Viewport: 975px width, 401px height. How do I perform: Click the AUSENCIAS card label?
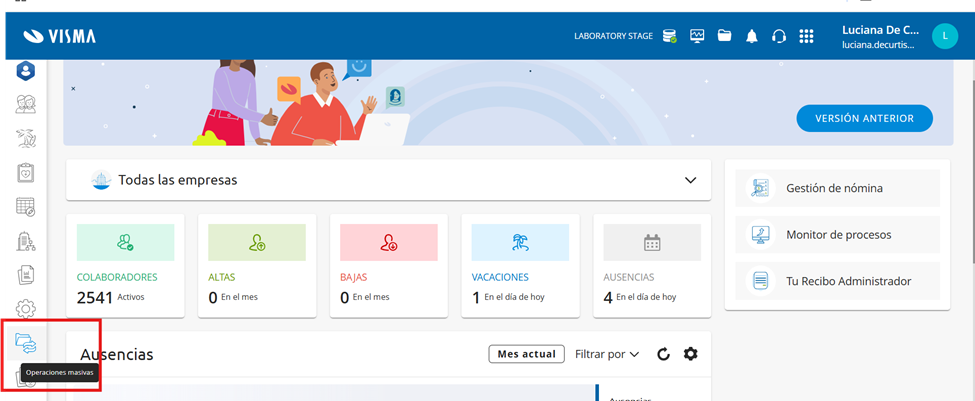point(629,277)
